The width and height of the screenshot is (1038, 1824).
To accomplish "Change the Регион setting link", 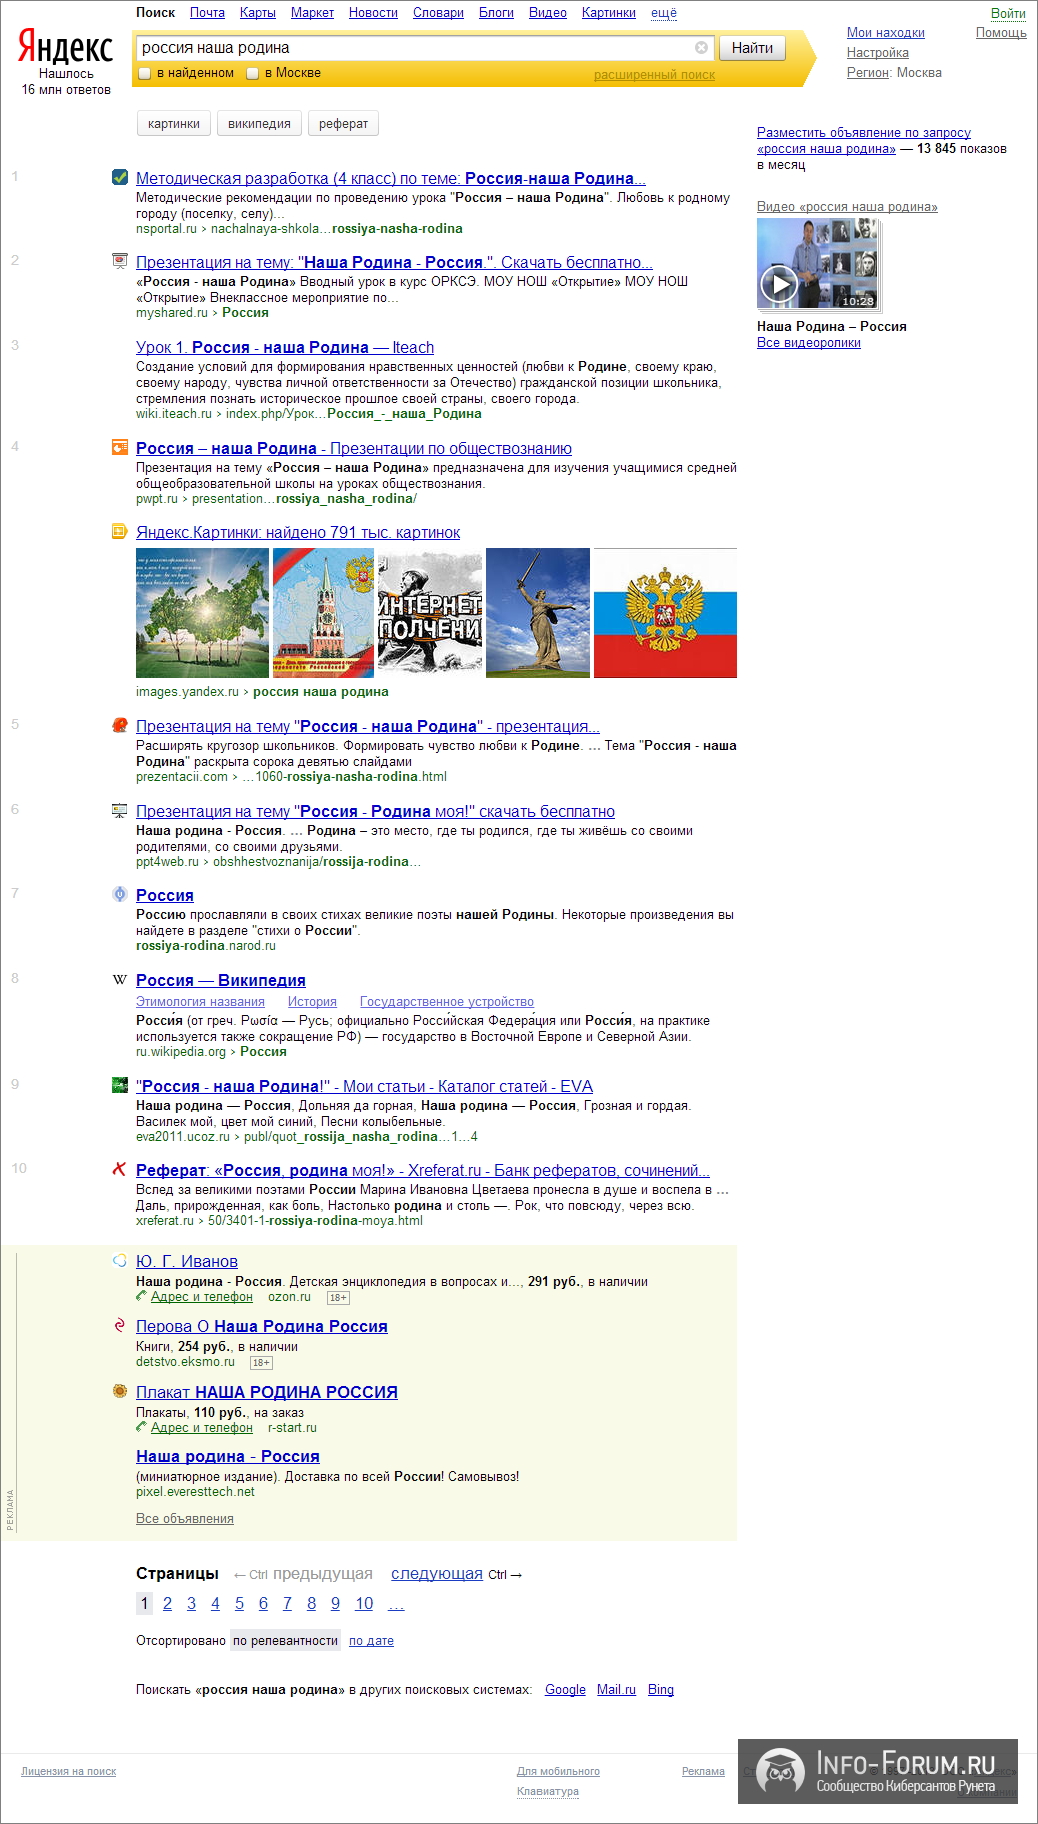I will tap(868, 73).
